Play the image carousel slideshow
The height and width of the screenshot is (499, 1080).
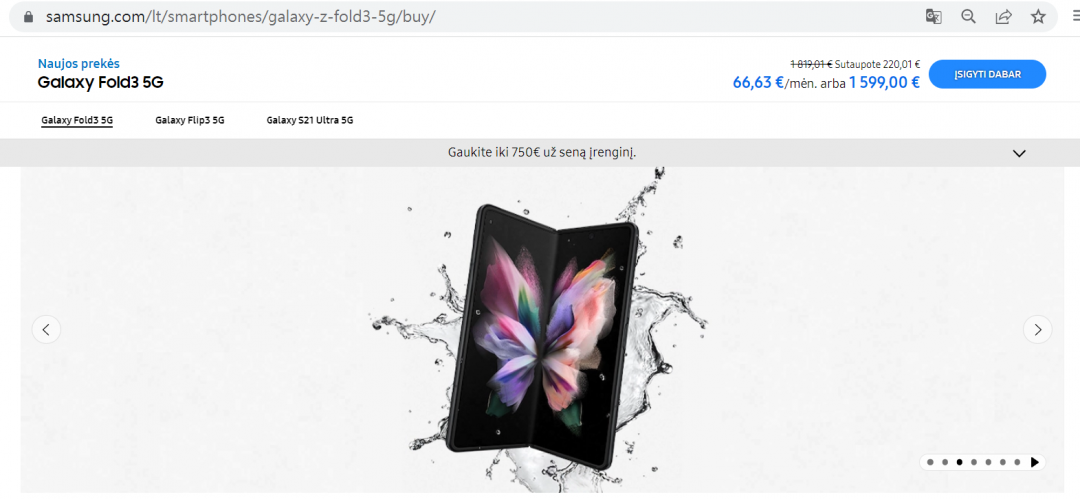click(x=1035, y=462)
